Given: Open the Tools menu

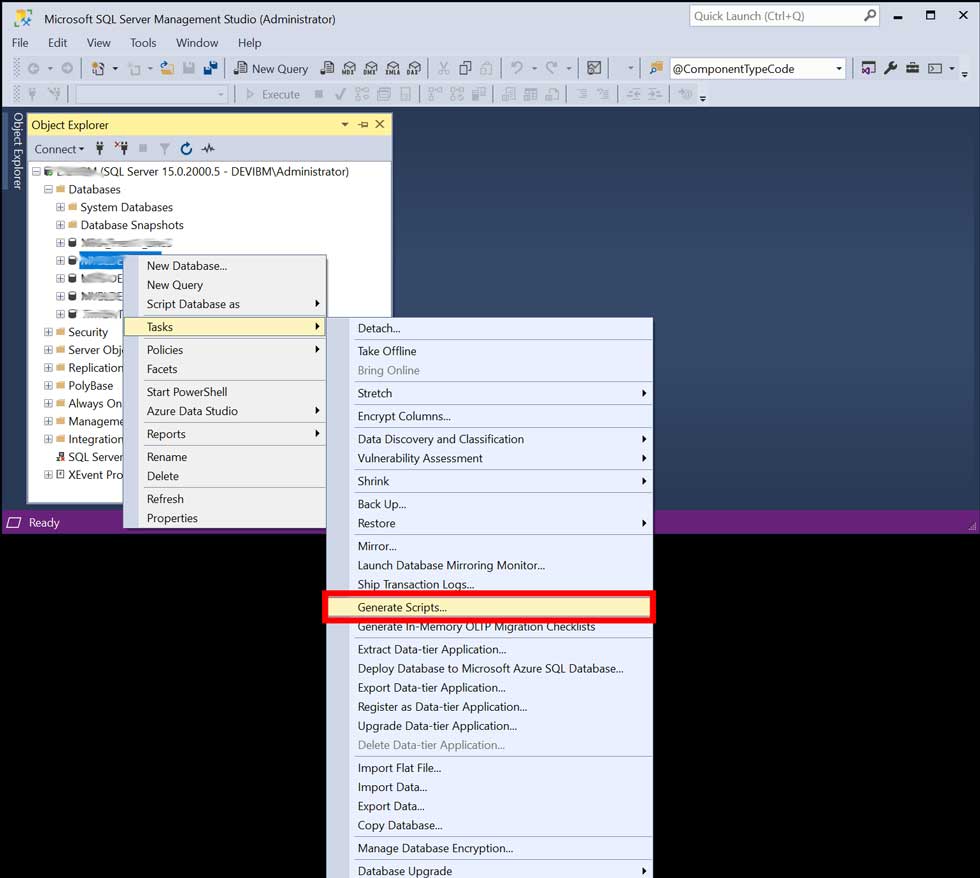Looking at the screenshot, I should 143,42.
